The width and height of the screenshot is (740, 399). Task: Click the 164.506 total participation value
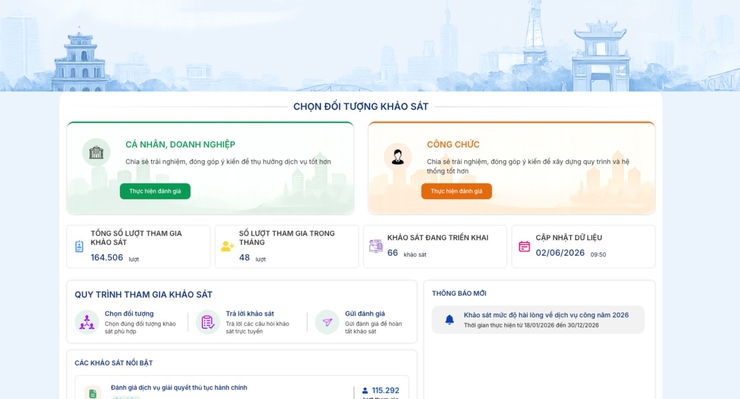pos(107,257)
